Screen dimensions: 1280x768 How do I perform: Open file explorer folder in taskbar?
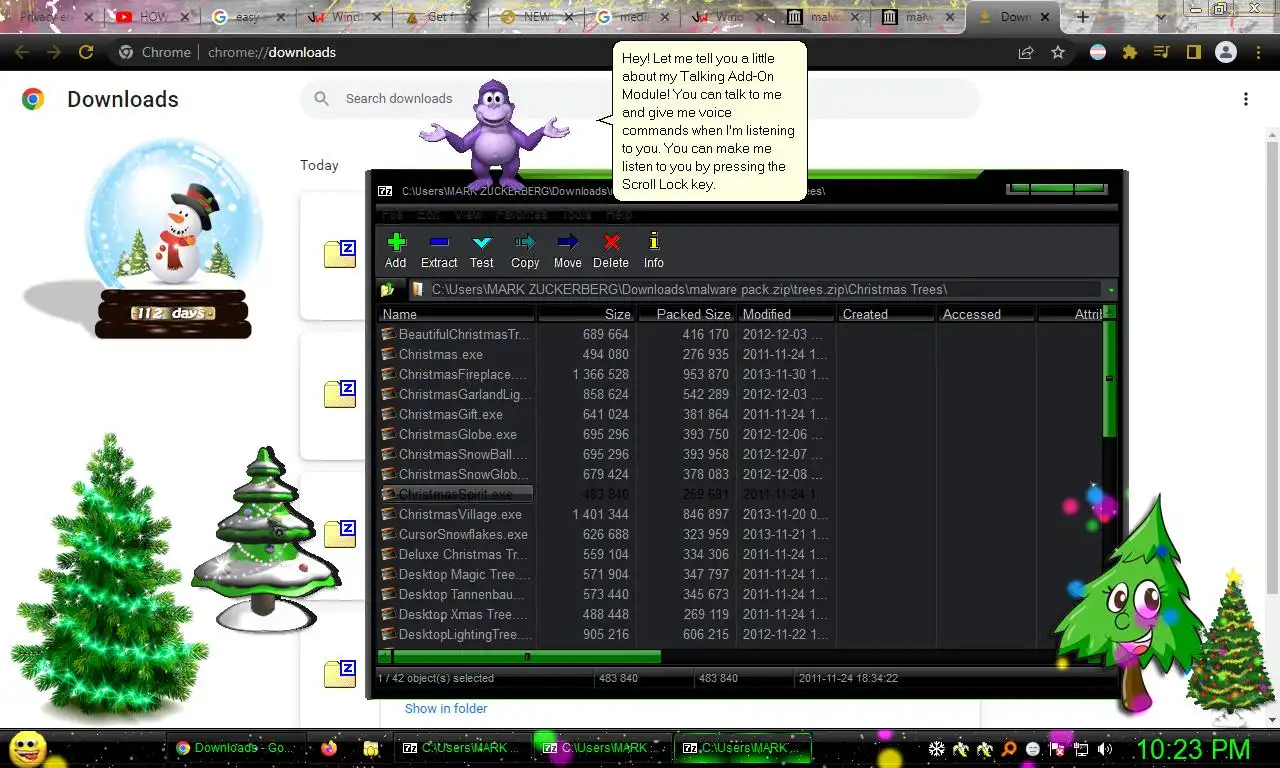click(371, 748)
